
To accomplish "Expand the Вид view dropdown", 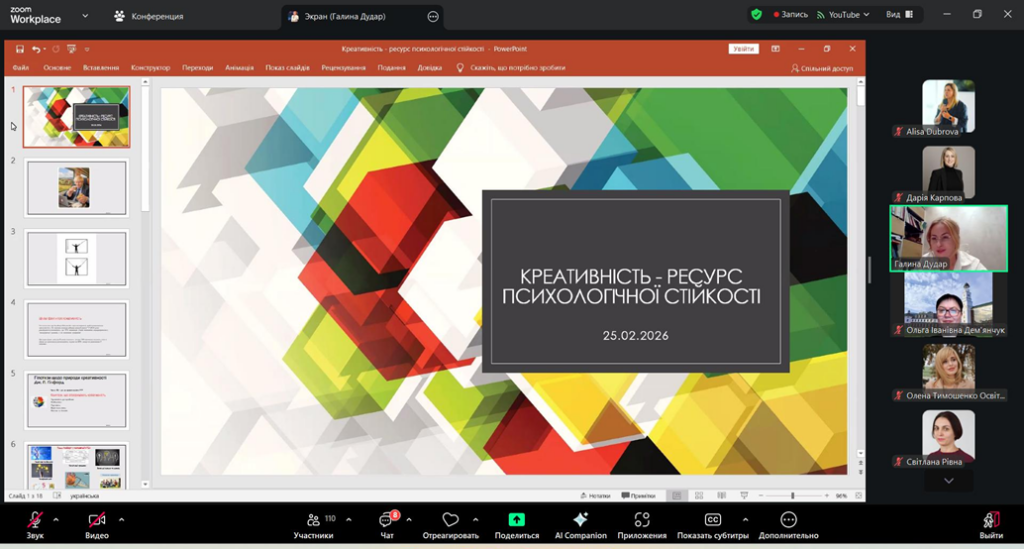I will point(898,15).
